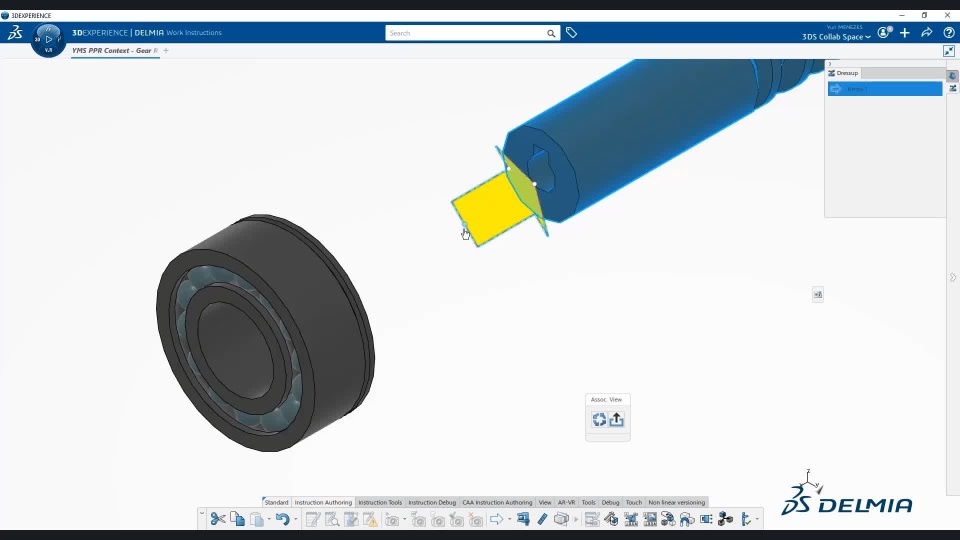The width and height of the screenshot is (960, 540).
Task: Click the magnifier search button
Action: [x=551, y=33]
